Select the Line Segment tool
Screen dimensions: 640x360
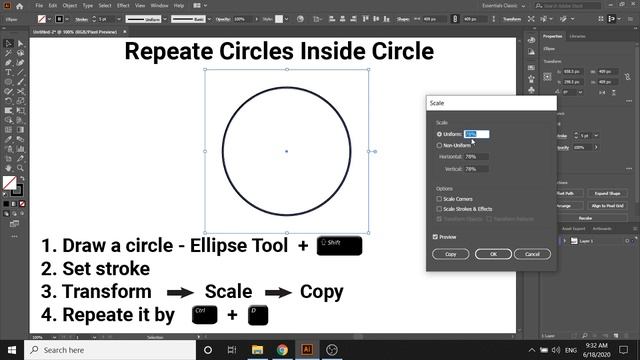(20, 72)
